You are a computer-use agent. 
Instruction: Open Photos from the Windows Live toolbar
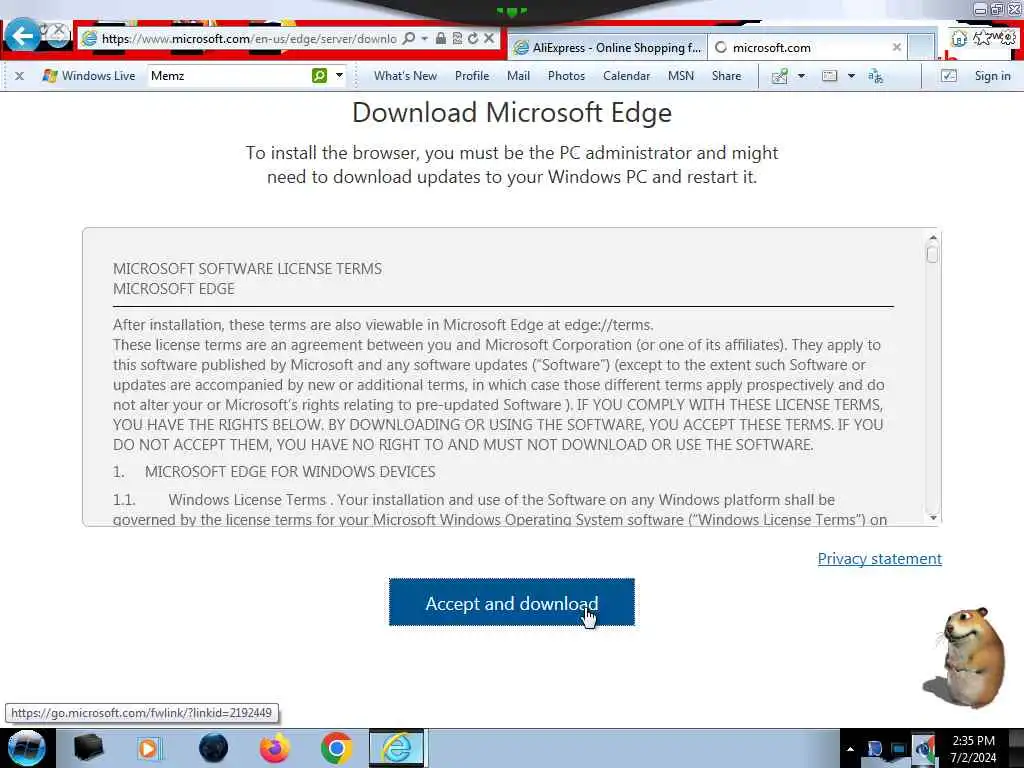tap(566, 76)
